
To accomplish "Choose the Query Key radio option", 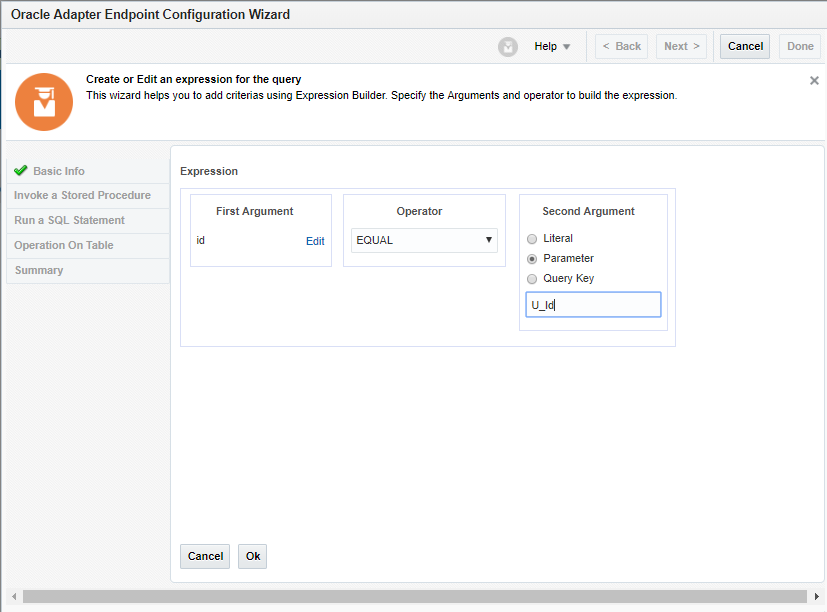I will (x=532, y=278).
